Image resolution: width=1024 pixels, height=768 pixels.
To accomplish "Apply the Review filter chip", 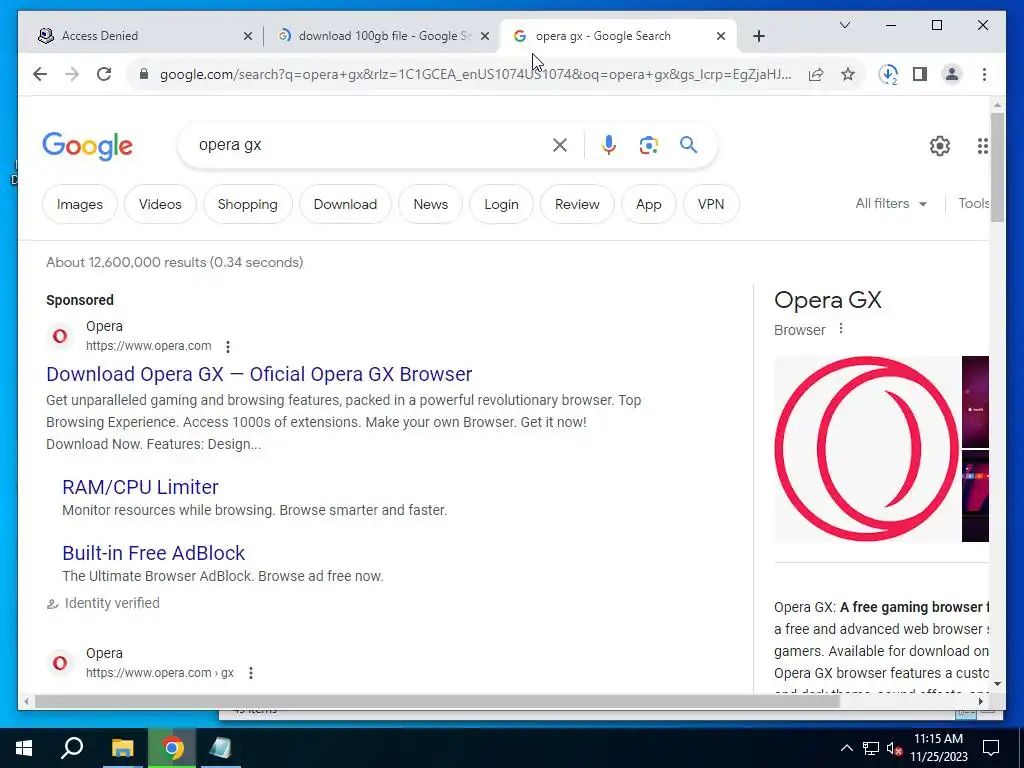I will coord(577,204).
